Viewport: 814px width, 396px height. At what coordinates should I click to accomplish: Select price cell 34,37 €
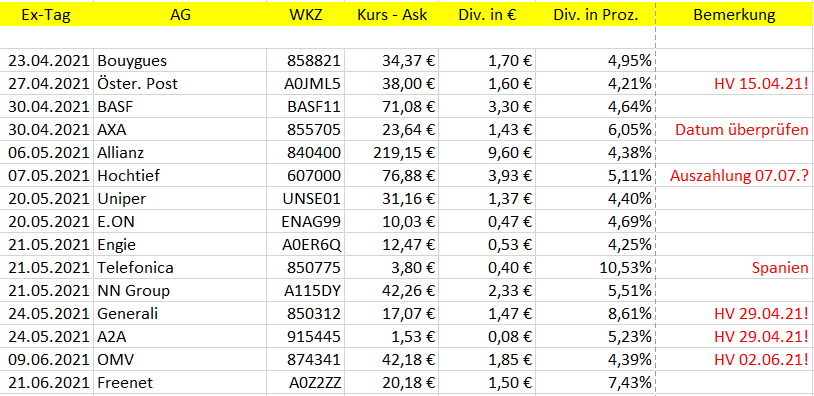coord(392,61)
